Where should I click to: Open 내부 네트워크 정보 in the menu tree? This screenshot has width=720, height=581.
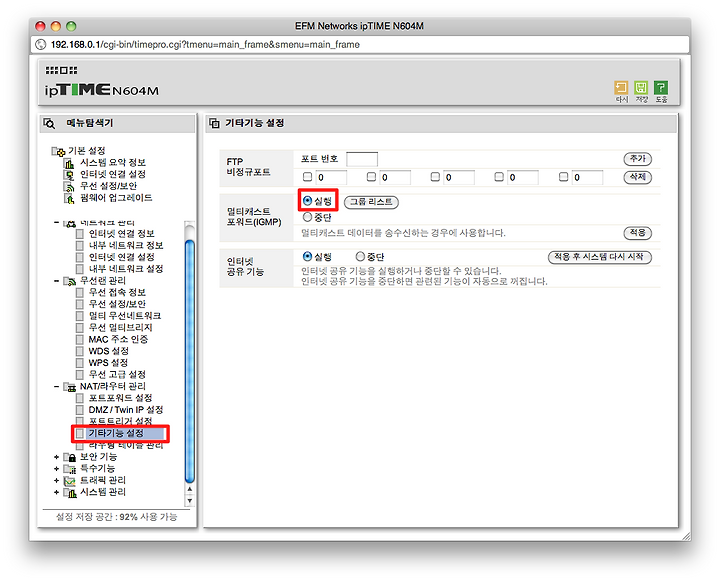click(126, 245)
